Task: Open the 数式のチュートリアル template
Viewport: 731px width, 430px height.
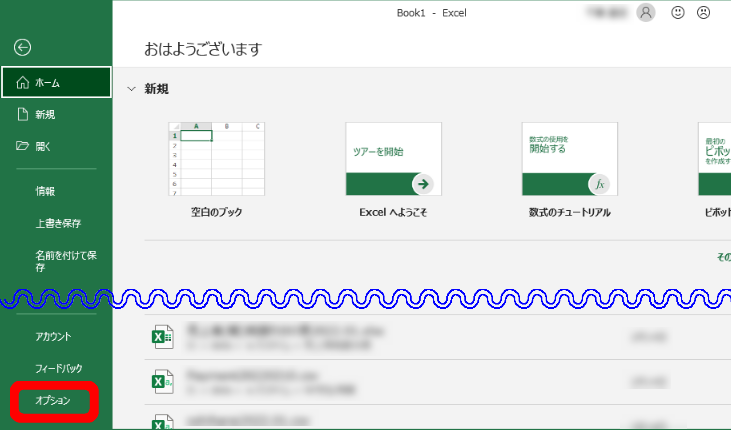Action: point(570,160)
